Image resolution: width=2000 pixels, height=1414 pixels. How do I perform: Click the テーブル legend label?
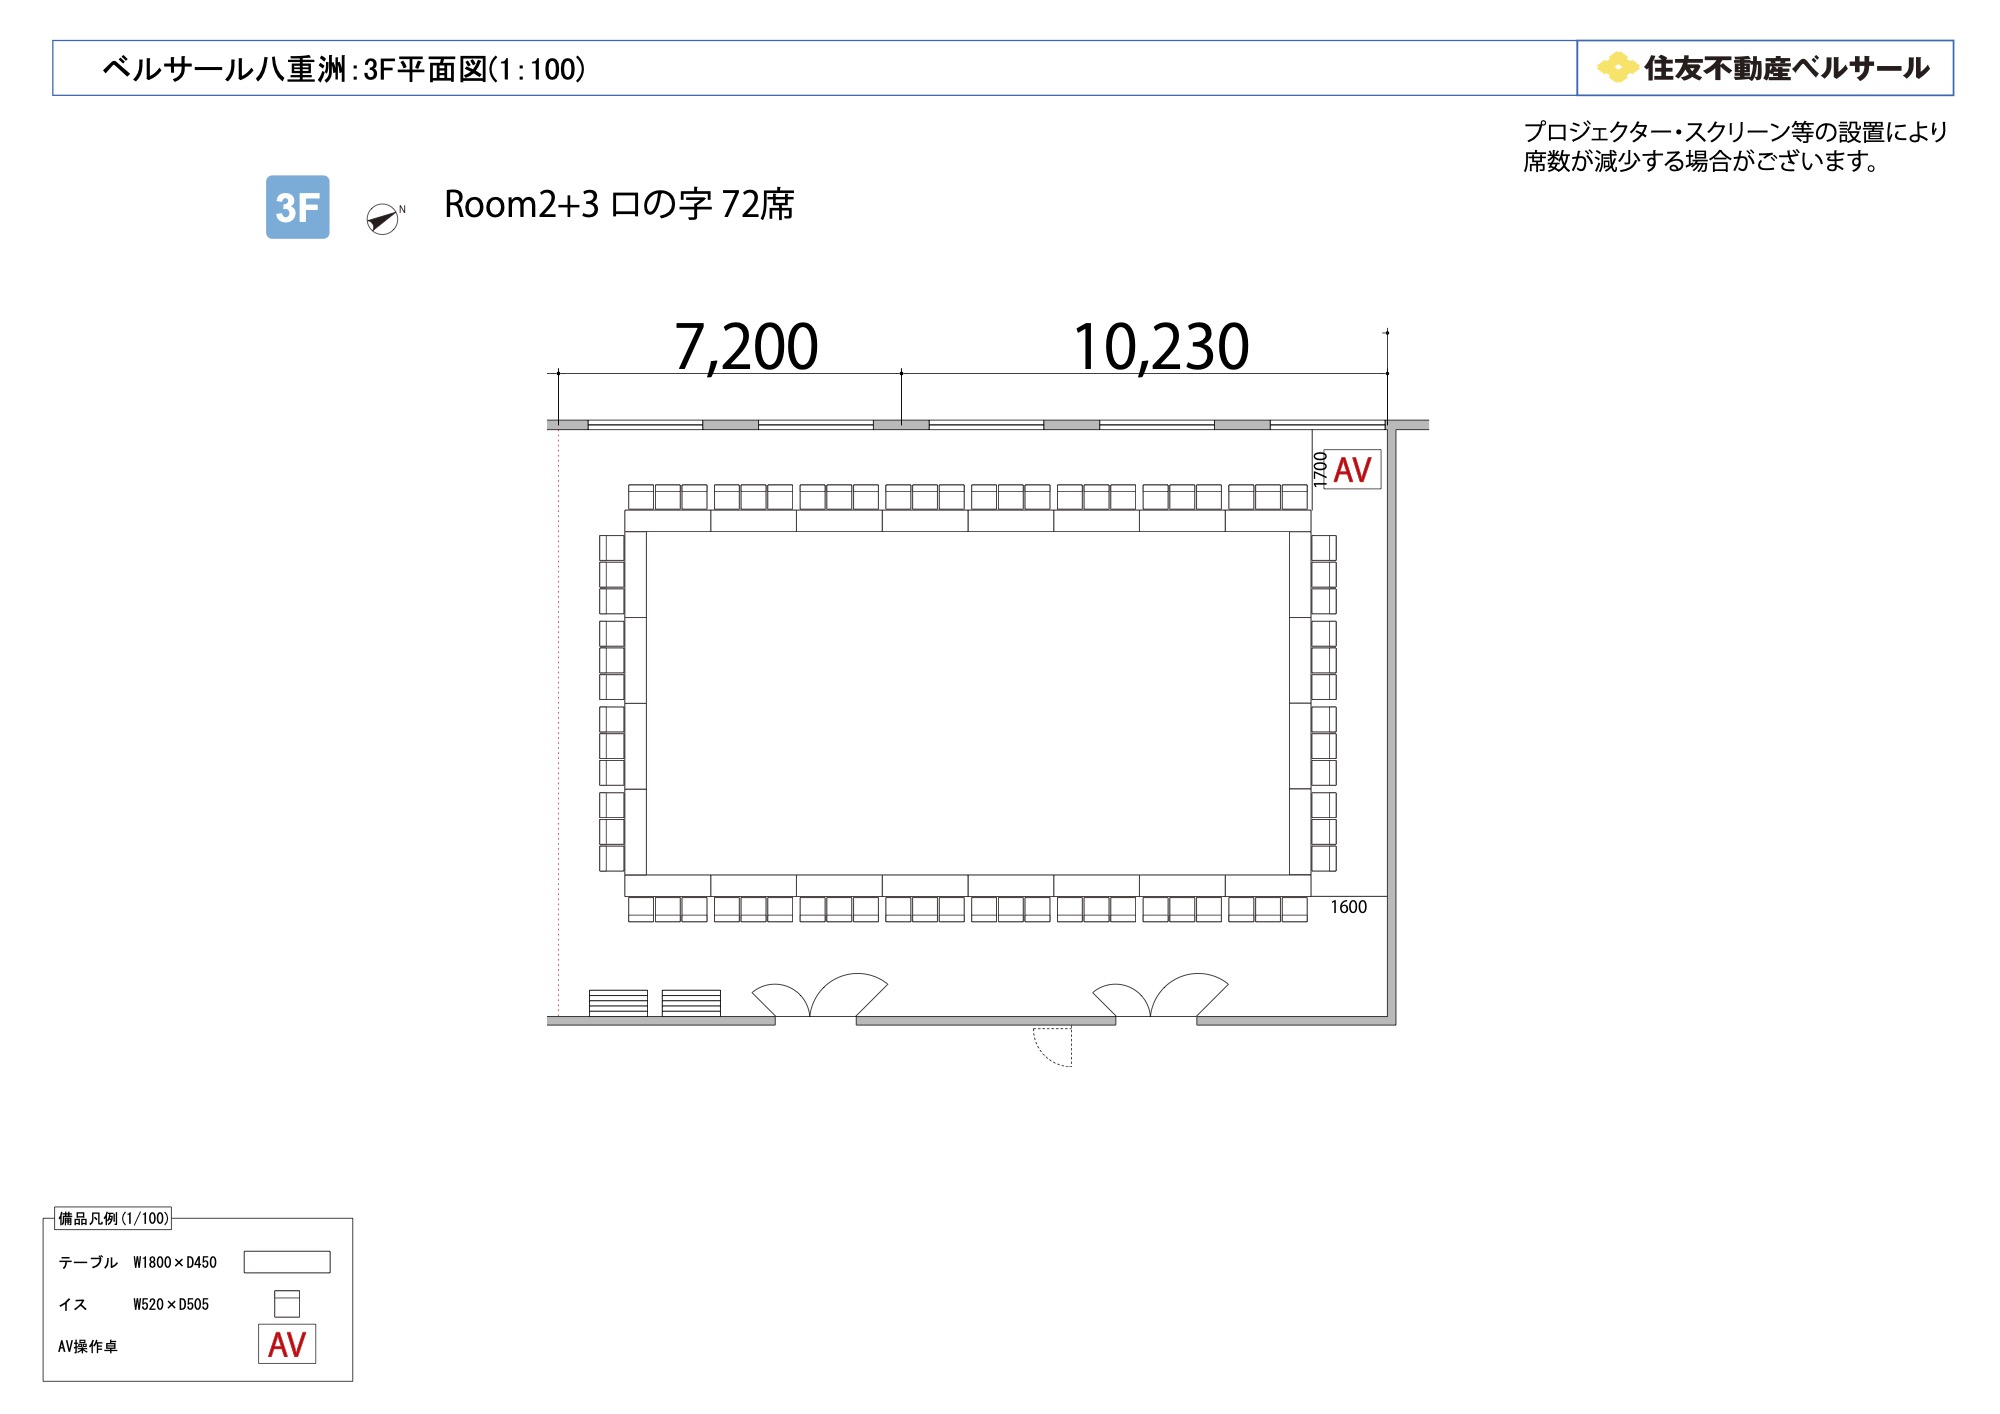pyautogui.click(x=88, y=1262)
